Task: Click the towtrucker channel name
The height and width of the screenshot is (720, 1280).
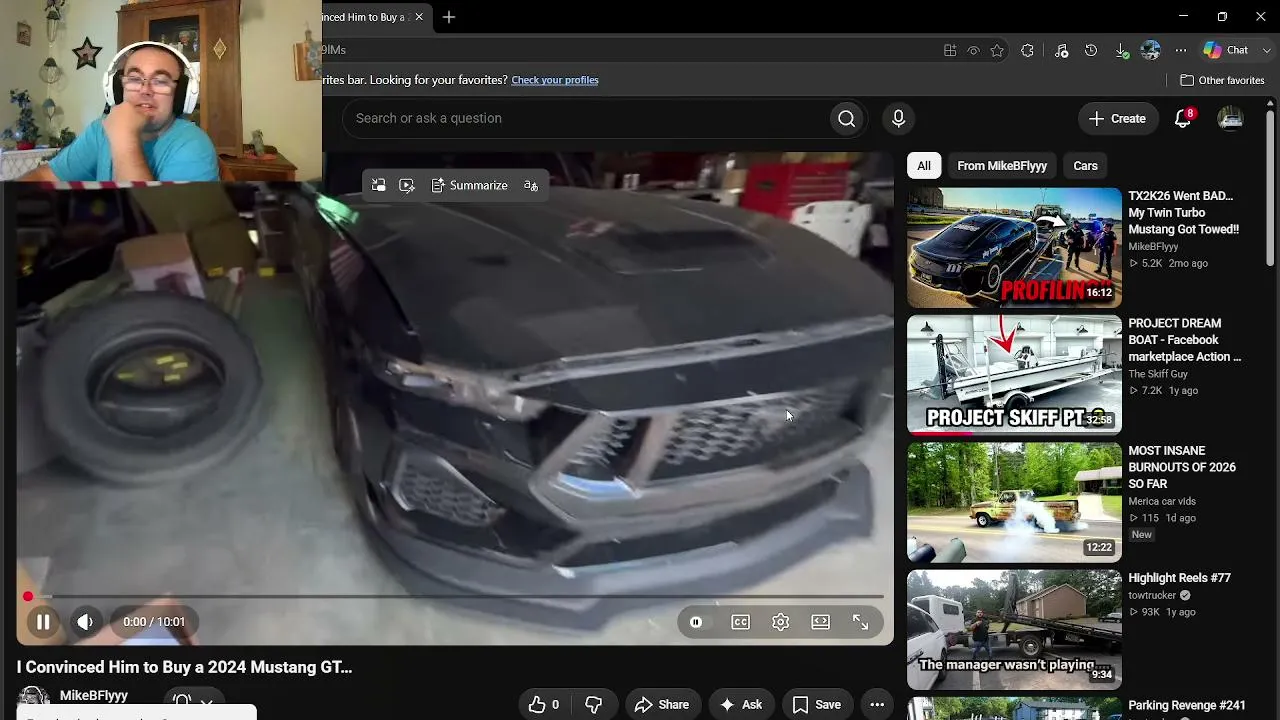Action: point(1153,595)
